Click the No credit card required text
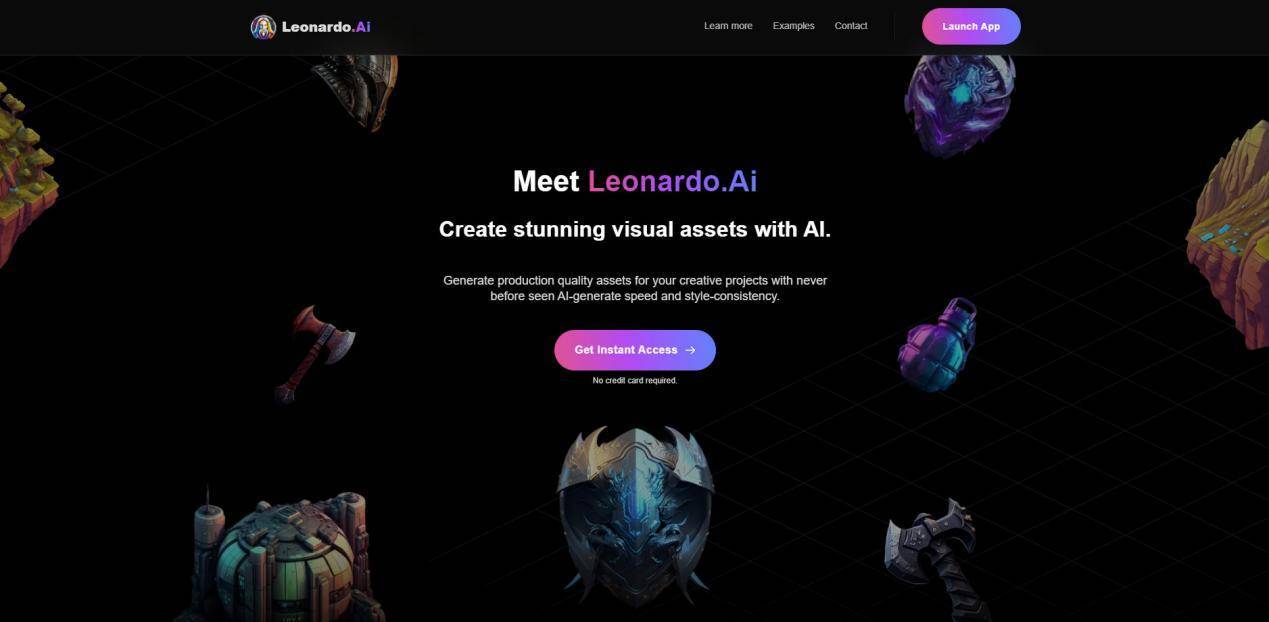Image resolution: width=1269 pixels, height=622 pixels. click(x=635, y=381)
